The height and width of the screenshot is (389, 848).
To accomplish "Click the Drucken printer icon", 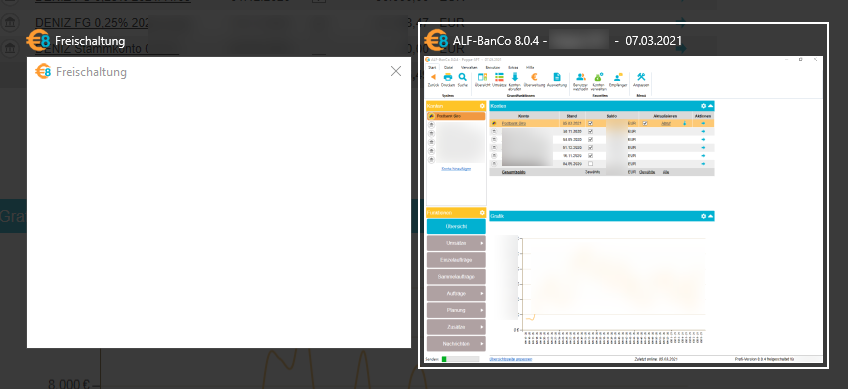I will click(448, 77).
